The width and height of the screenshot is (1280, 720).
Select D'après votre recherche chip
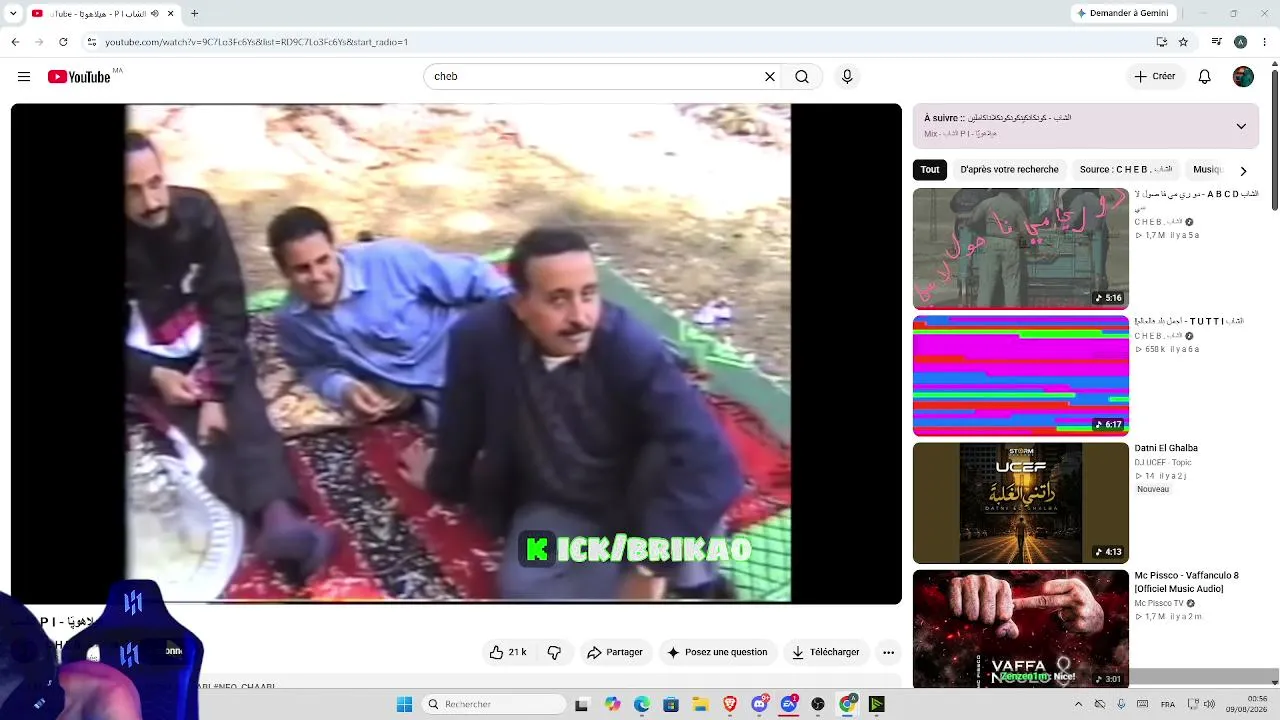coord(1009,170)
